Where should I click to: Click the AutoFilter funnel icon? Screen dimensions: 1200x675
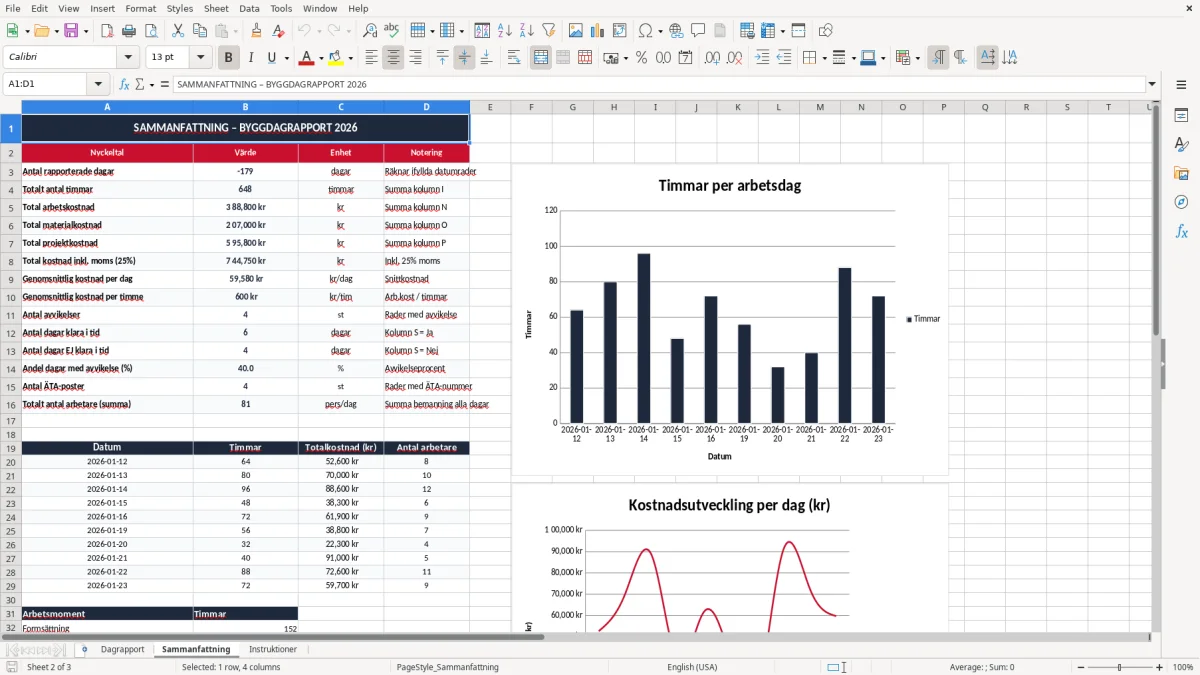click(549, 31)
